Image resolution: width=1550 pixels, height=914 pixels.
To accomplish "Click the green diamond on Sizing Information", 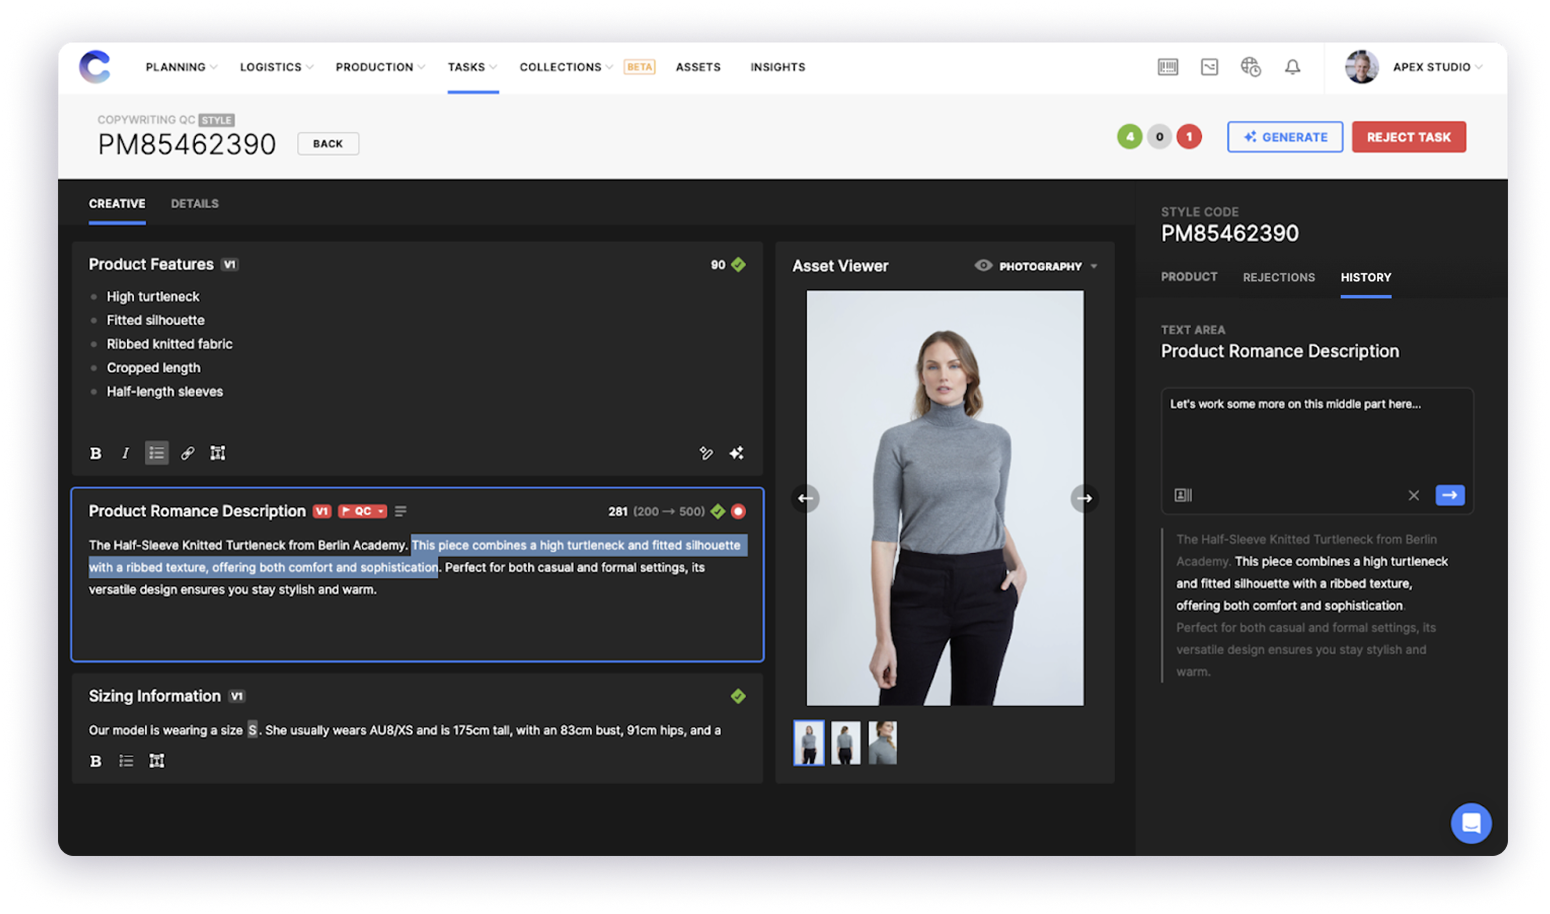I will click(x=738, y=696).
